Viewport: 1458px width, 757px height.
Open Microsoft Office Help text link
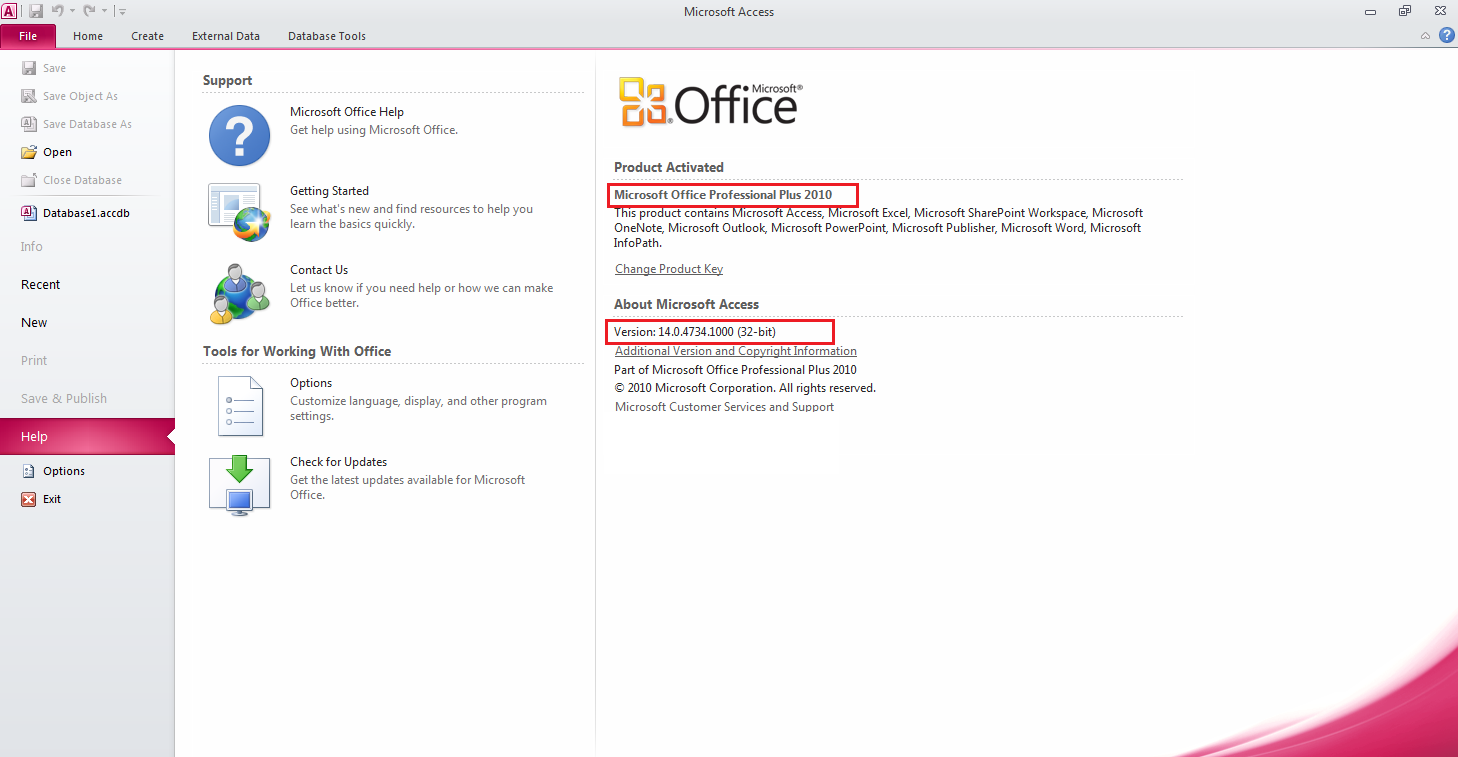(347, 112)
